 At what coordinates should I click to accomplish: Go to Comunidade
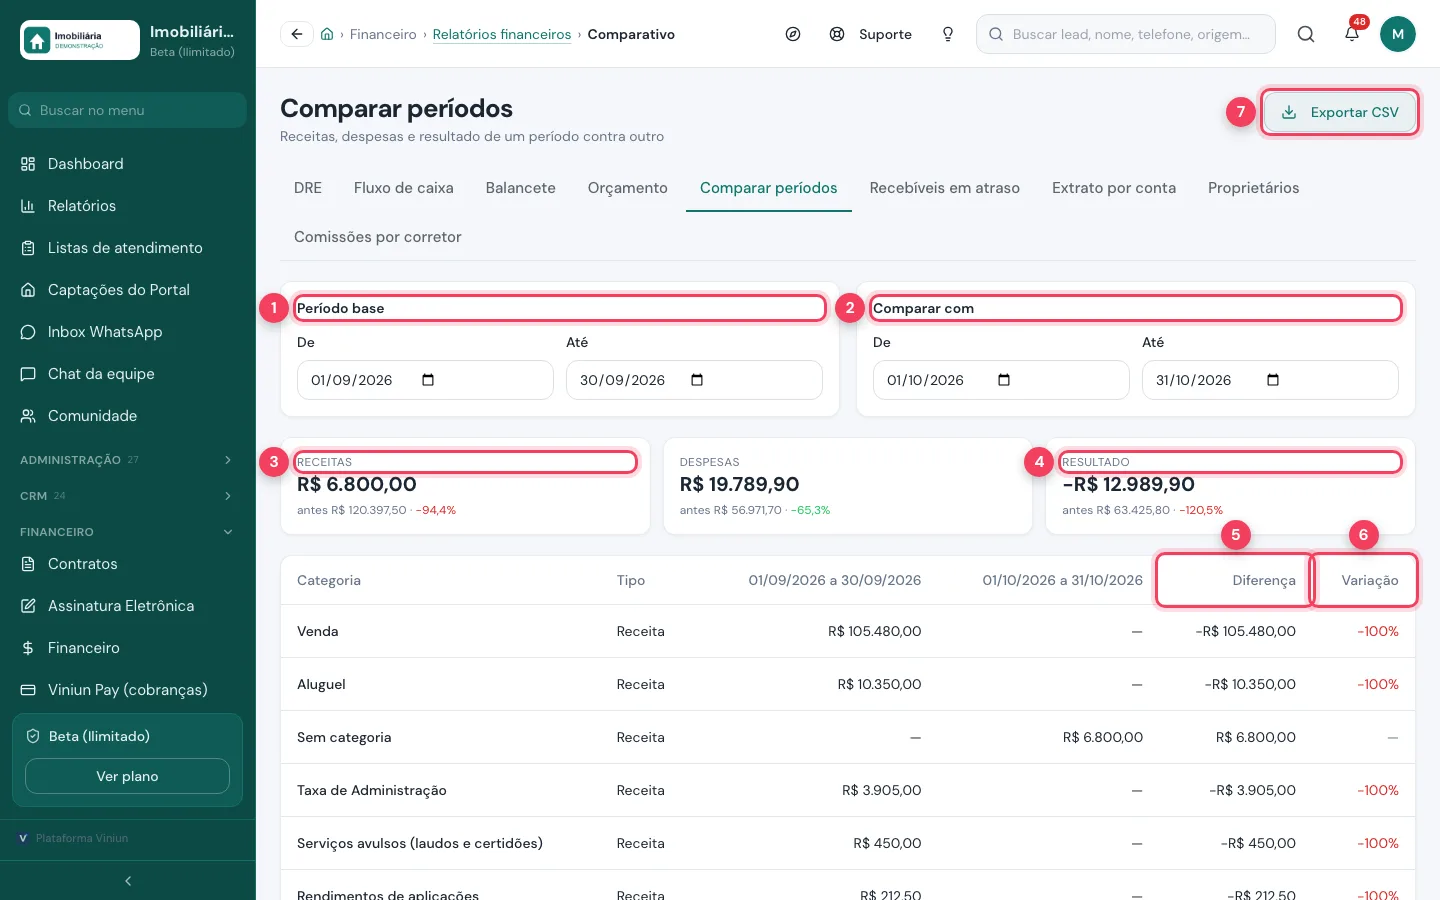(127, 416)
